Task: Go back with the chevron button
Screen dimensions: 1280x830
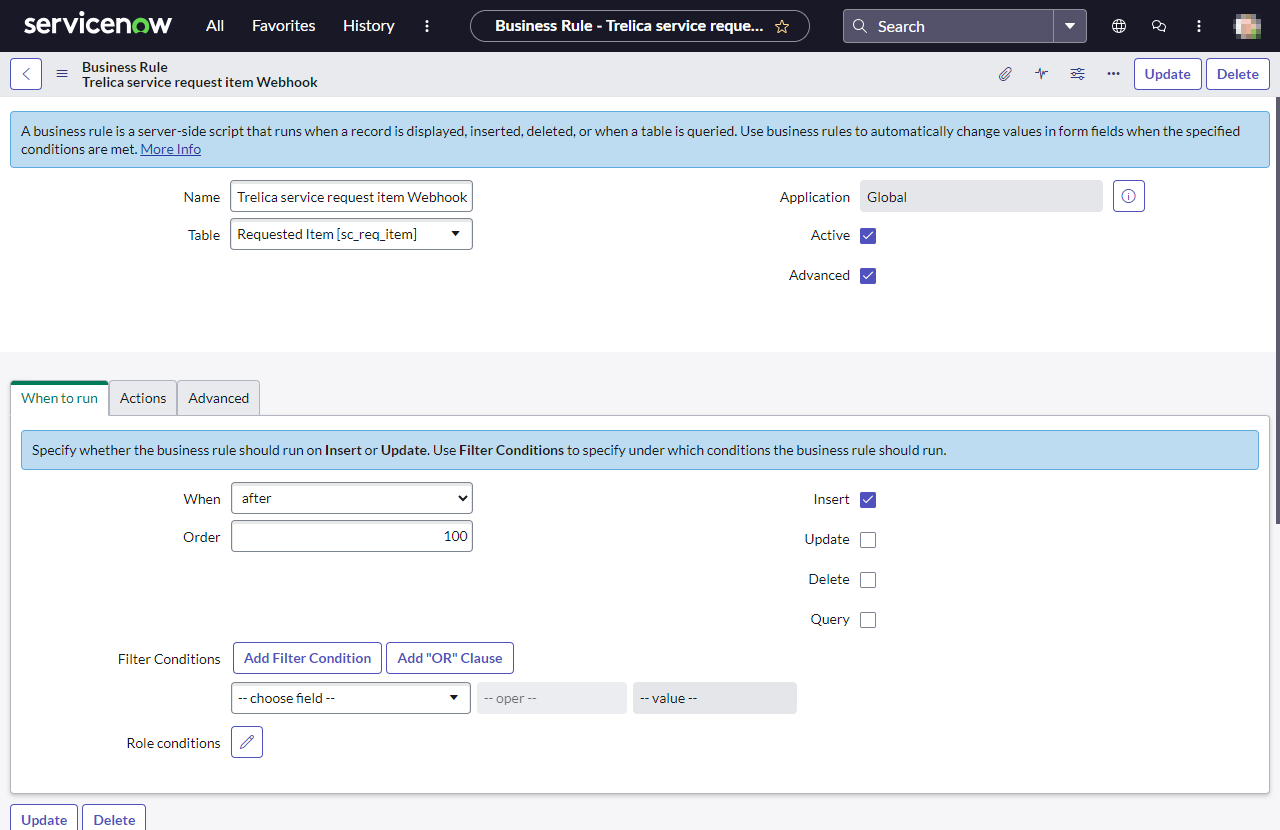Action: tap(26, 74)
